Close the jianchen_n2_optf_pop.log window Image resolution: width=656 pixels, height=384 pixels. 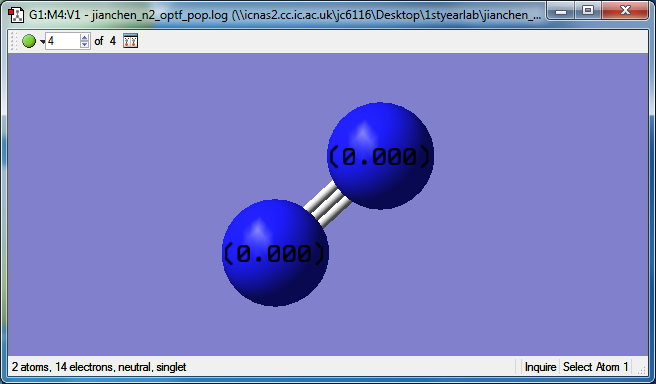coord(625,10)
